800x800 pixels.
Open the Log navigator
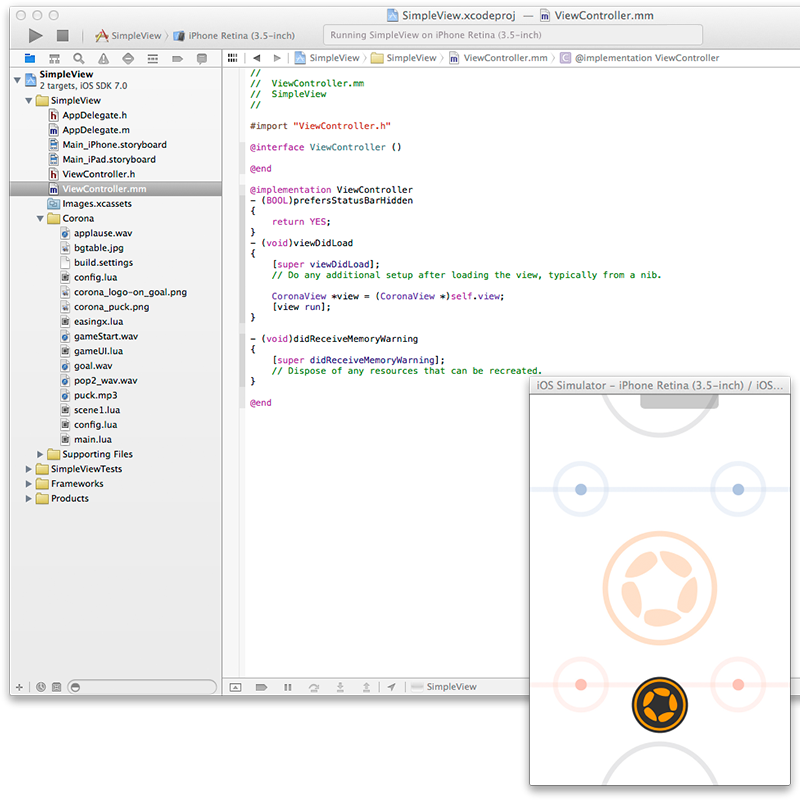click(202, 58)
